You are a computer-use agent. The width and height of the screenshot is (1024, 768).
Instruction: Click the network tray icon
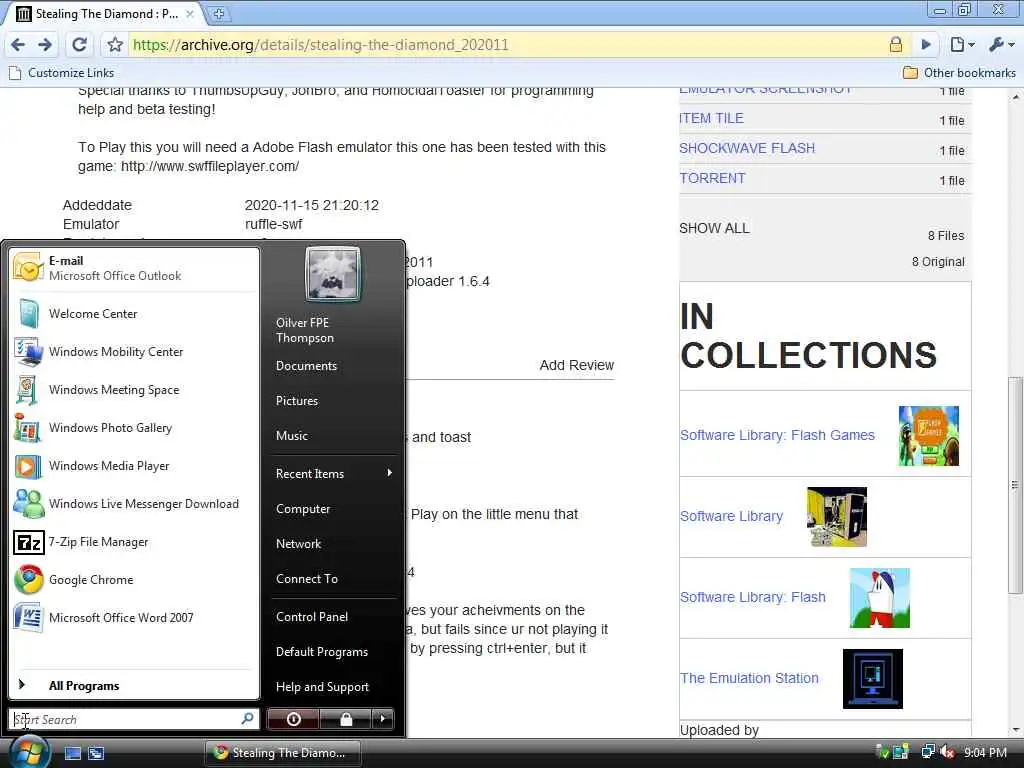pyautogui.click(x=927, y=752)
